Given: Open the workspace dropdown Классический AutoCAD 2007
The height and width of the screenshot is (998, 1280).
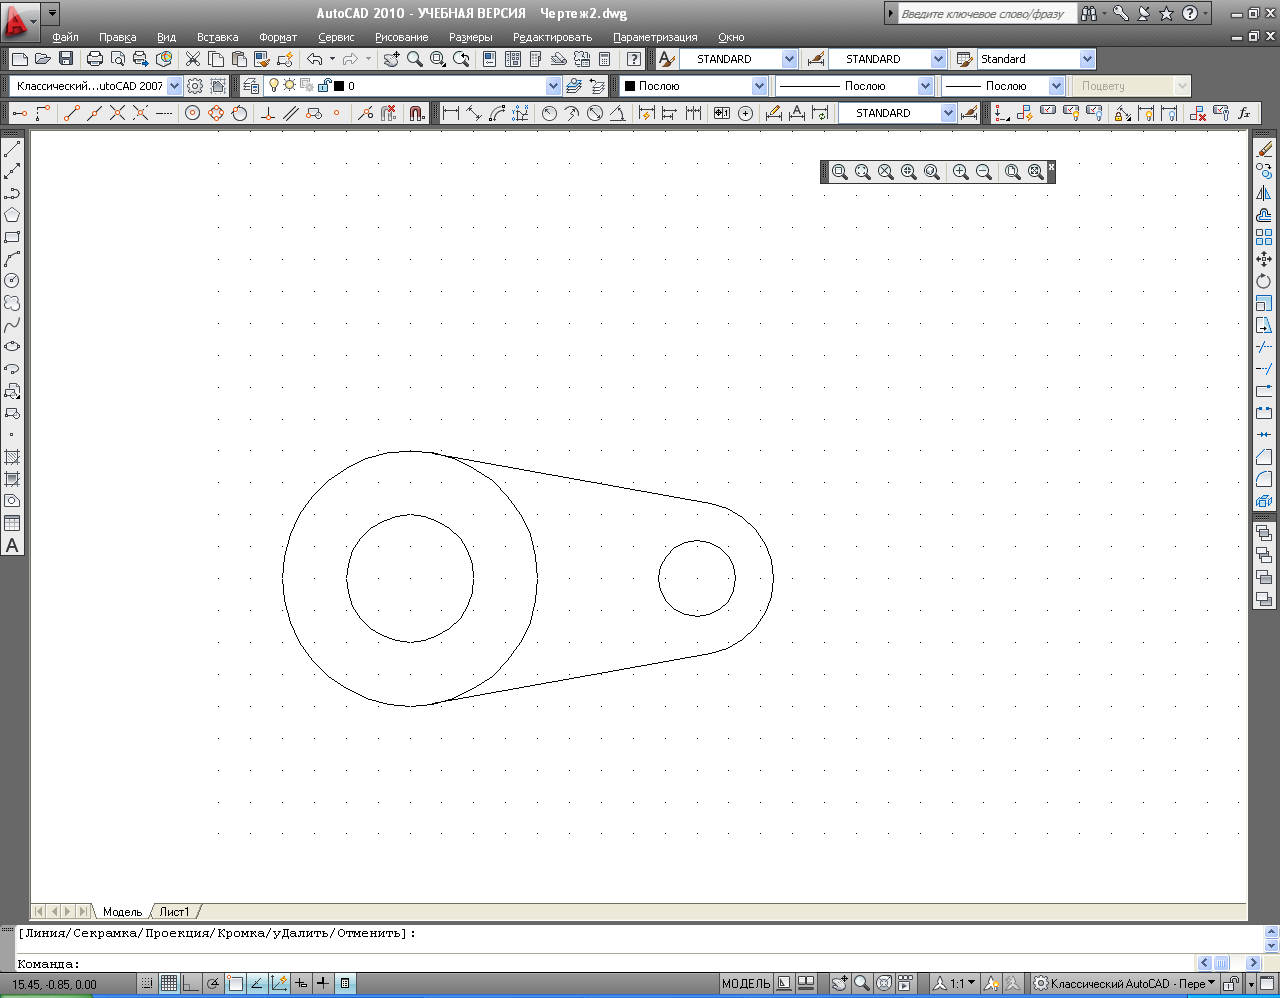Looking at the screenshot, I should click(97, 86).
